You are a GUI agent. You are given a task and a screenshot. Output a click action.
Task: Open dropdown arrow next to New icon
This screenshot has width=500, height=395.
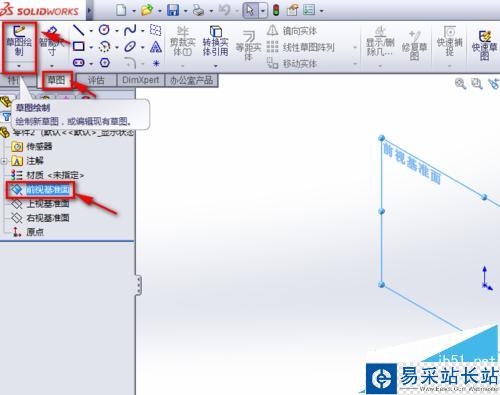[134, 11]
